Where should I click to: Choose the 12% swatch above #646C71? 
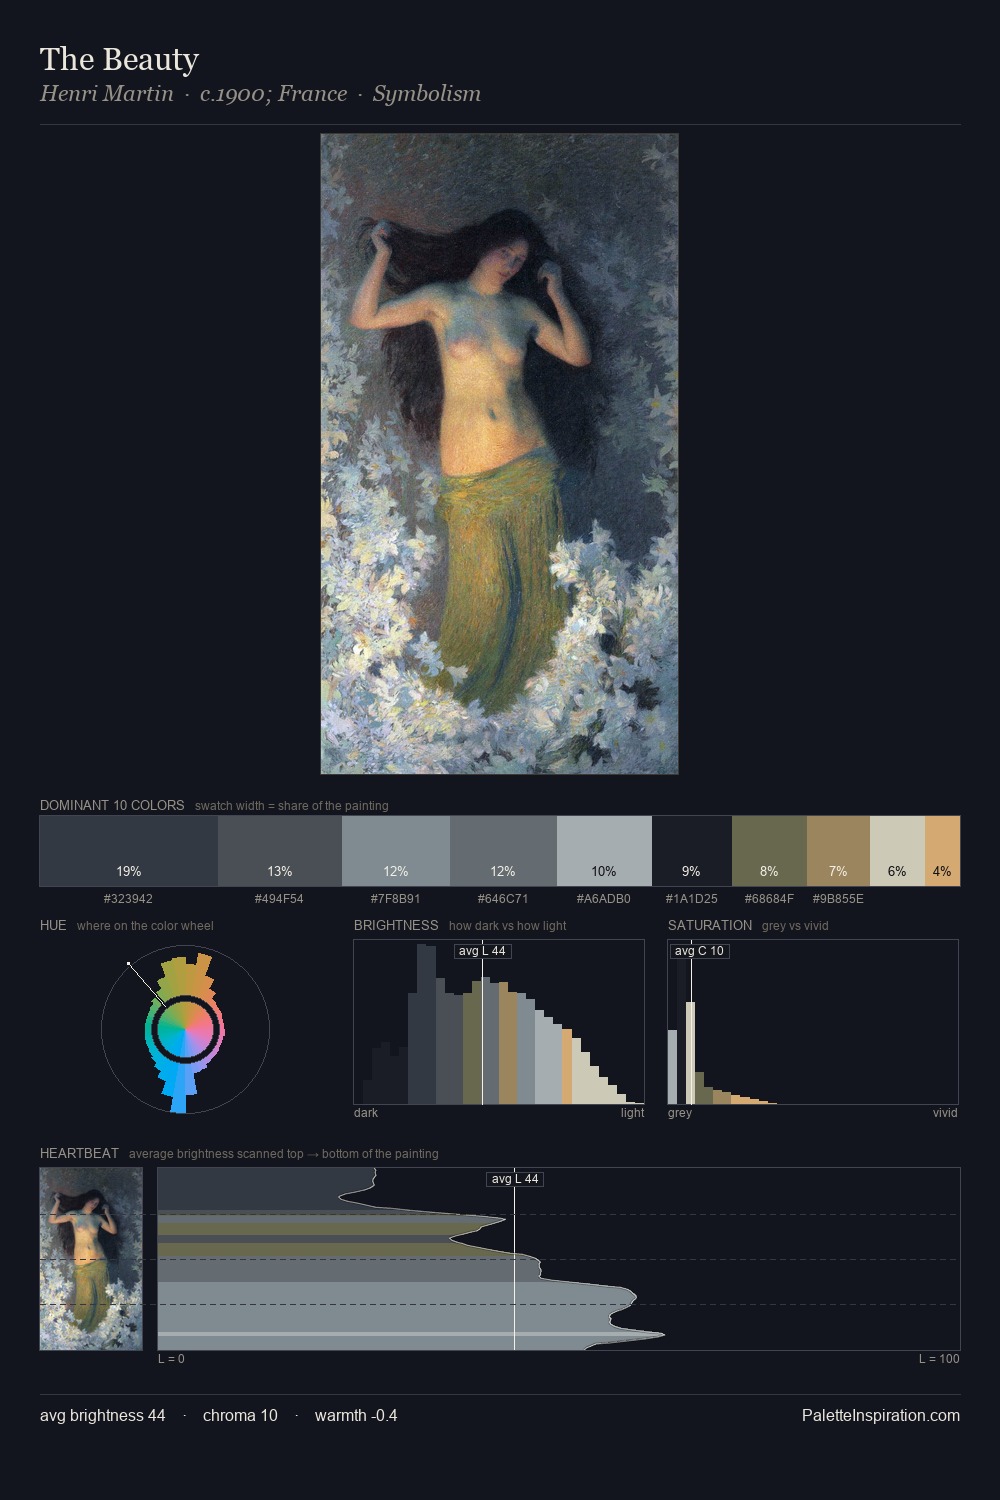click(x=503, y=851)
